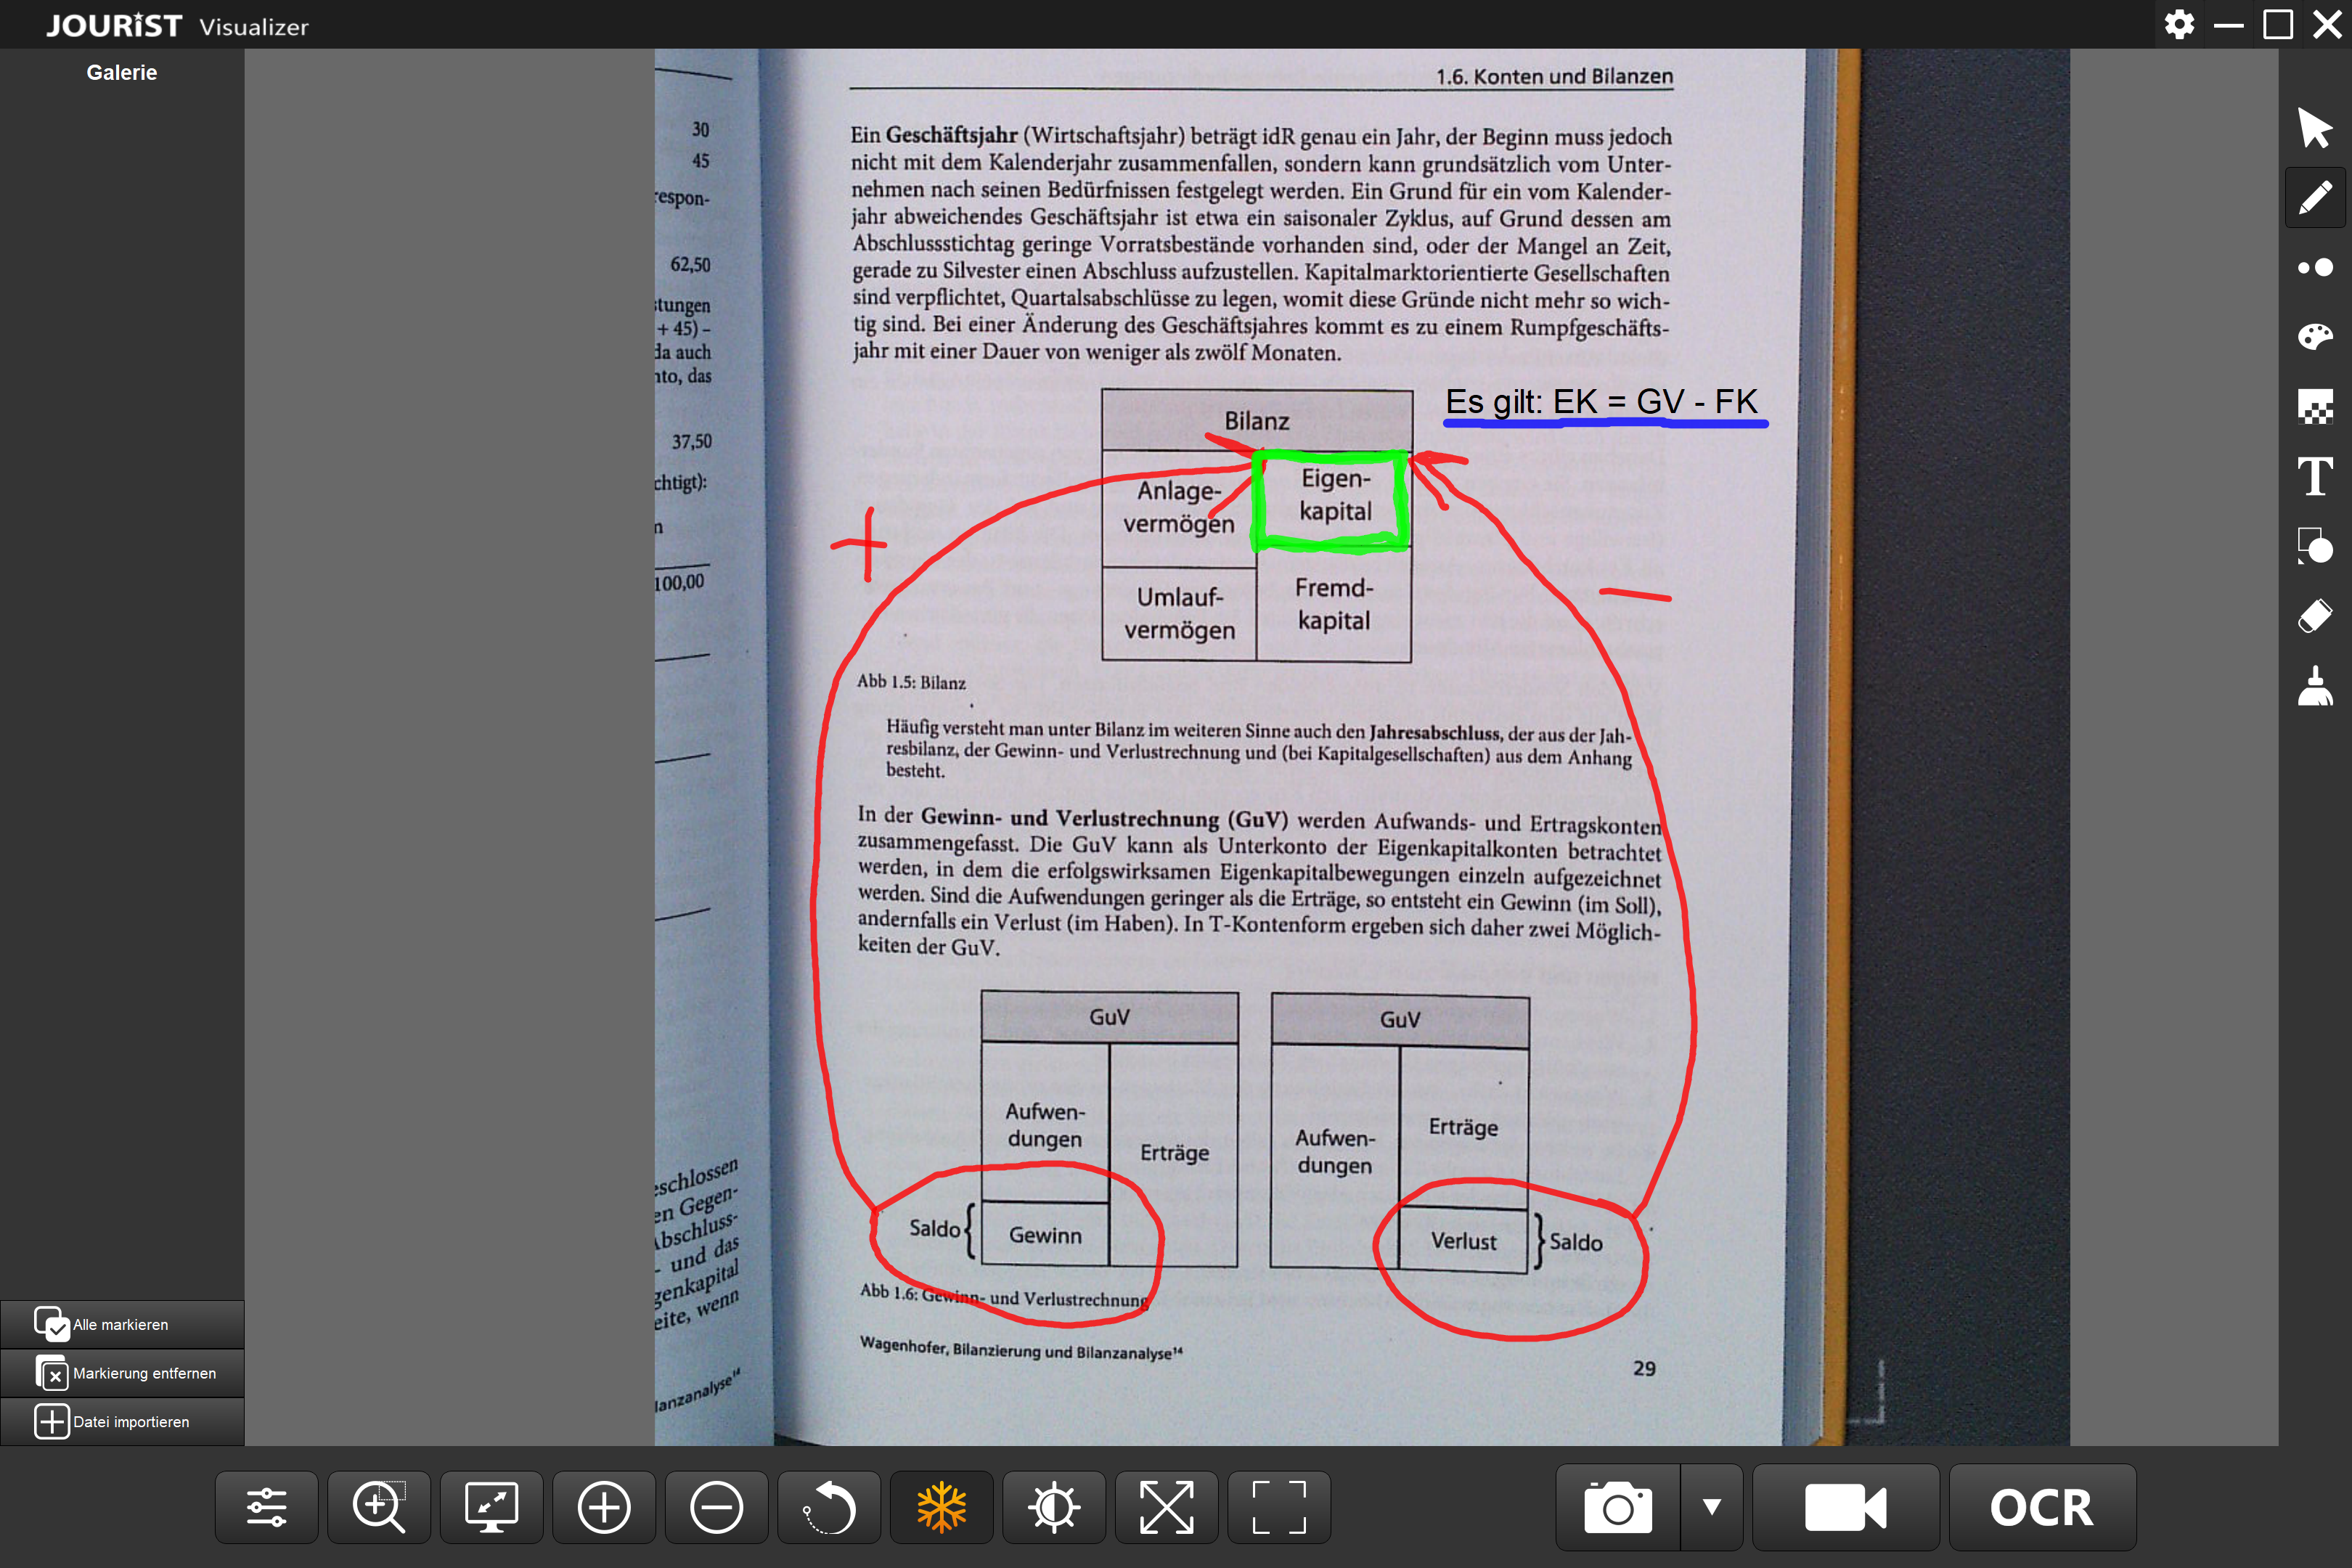Open the color palette tool
This screenshot has width=2352, height=1568.
click(x=2314, y=337)
